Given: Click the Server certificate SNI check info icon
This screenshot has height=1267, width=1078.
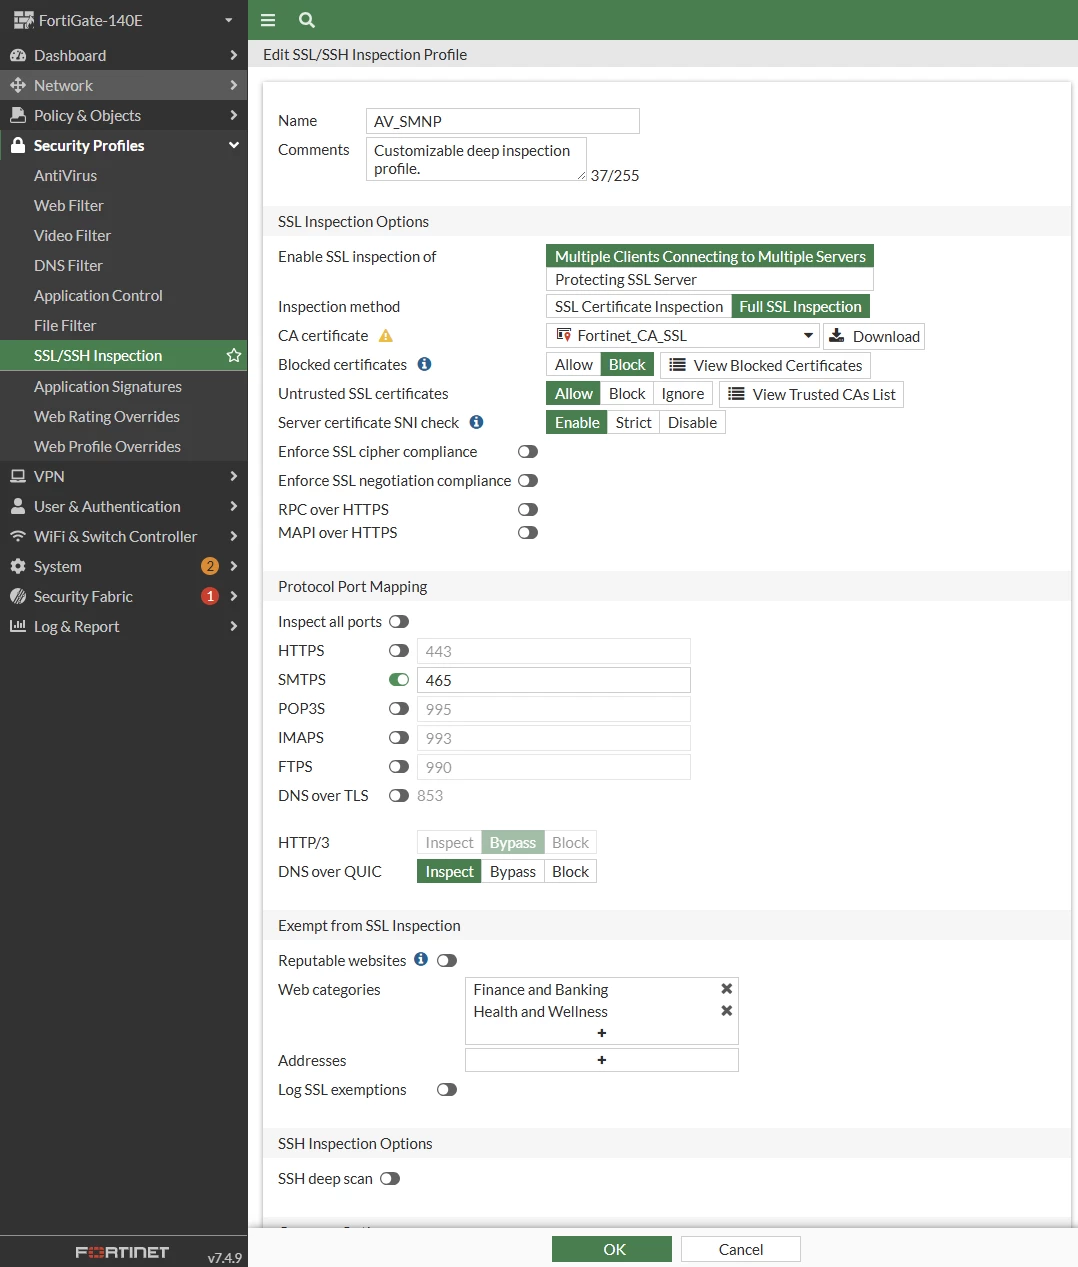Looking at the screenshot, I should pyautogui.click(x=476, y=422).
